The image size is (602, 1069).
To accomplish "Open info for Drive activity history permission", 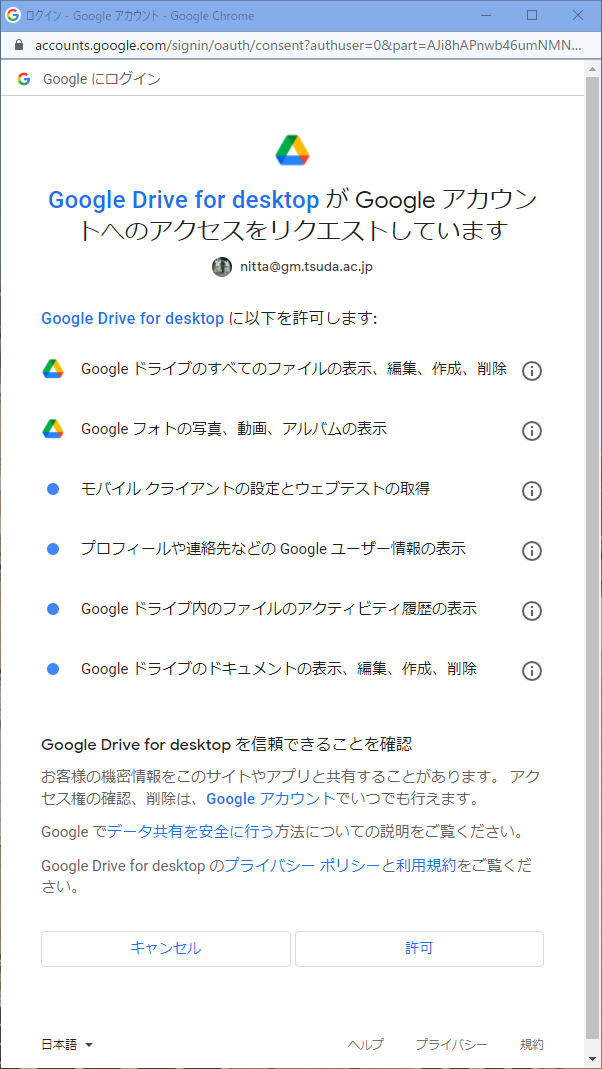I will pos(532,611).
